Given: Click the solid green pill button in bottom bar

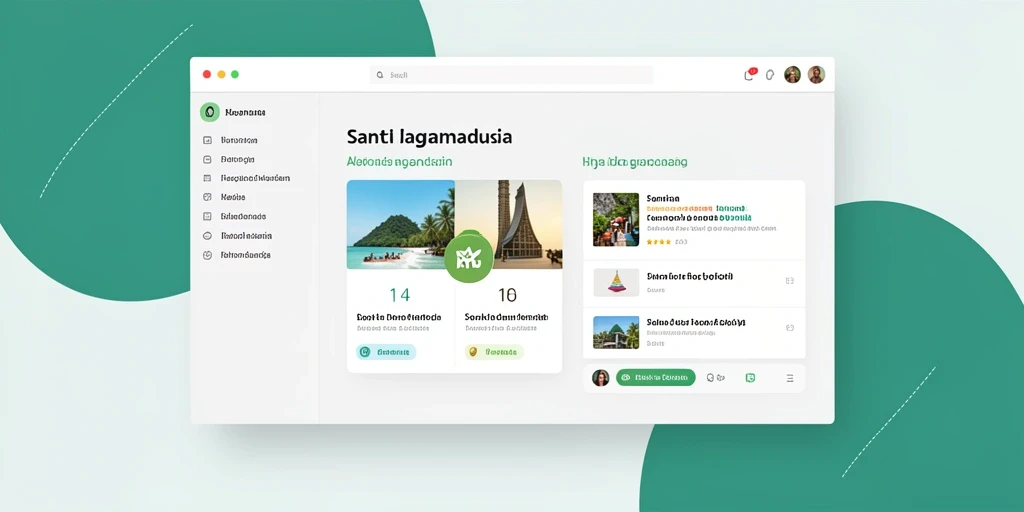Looking at the screenshot, I should coord(656,377).
